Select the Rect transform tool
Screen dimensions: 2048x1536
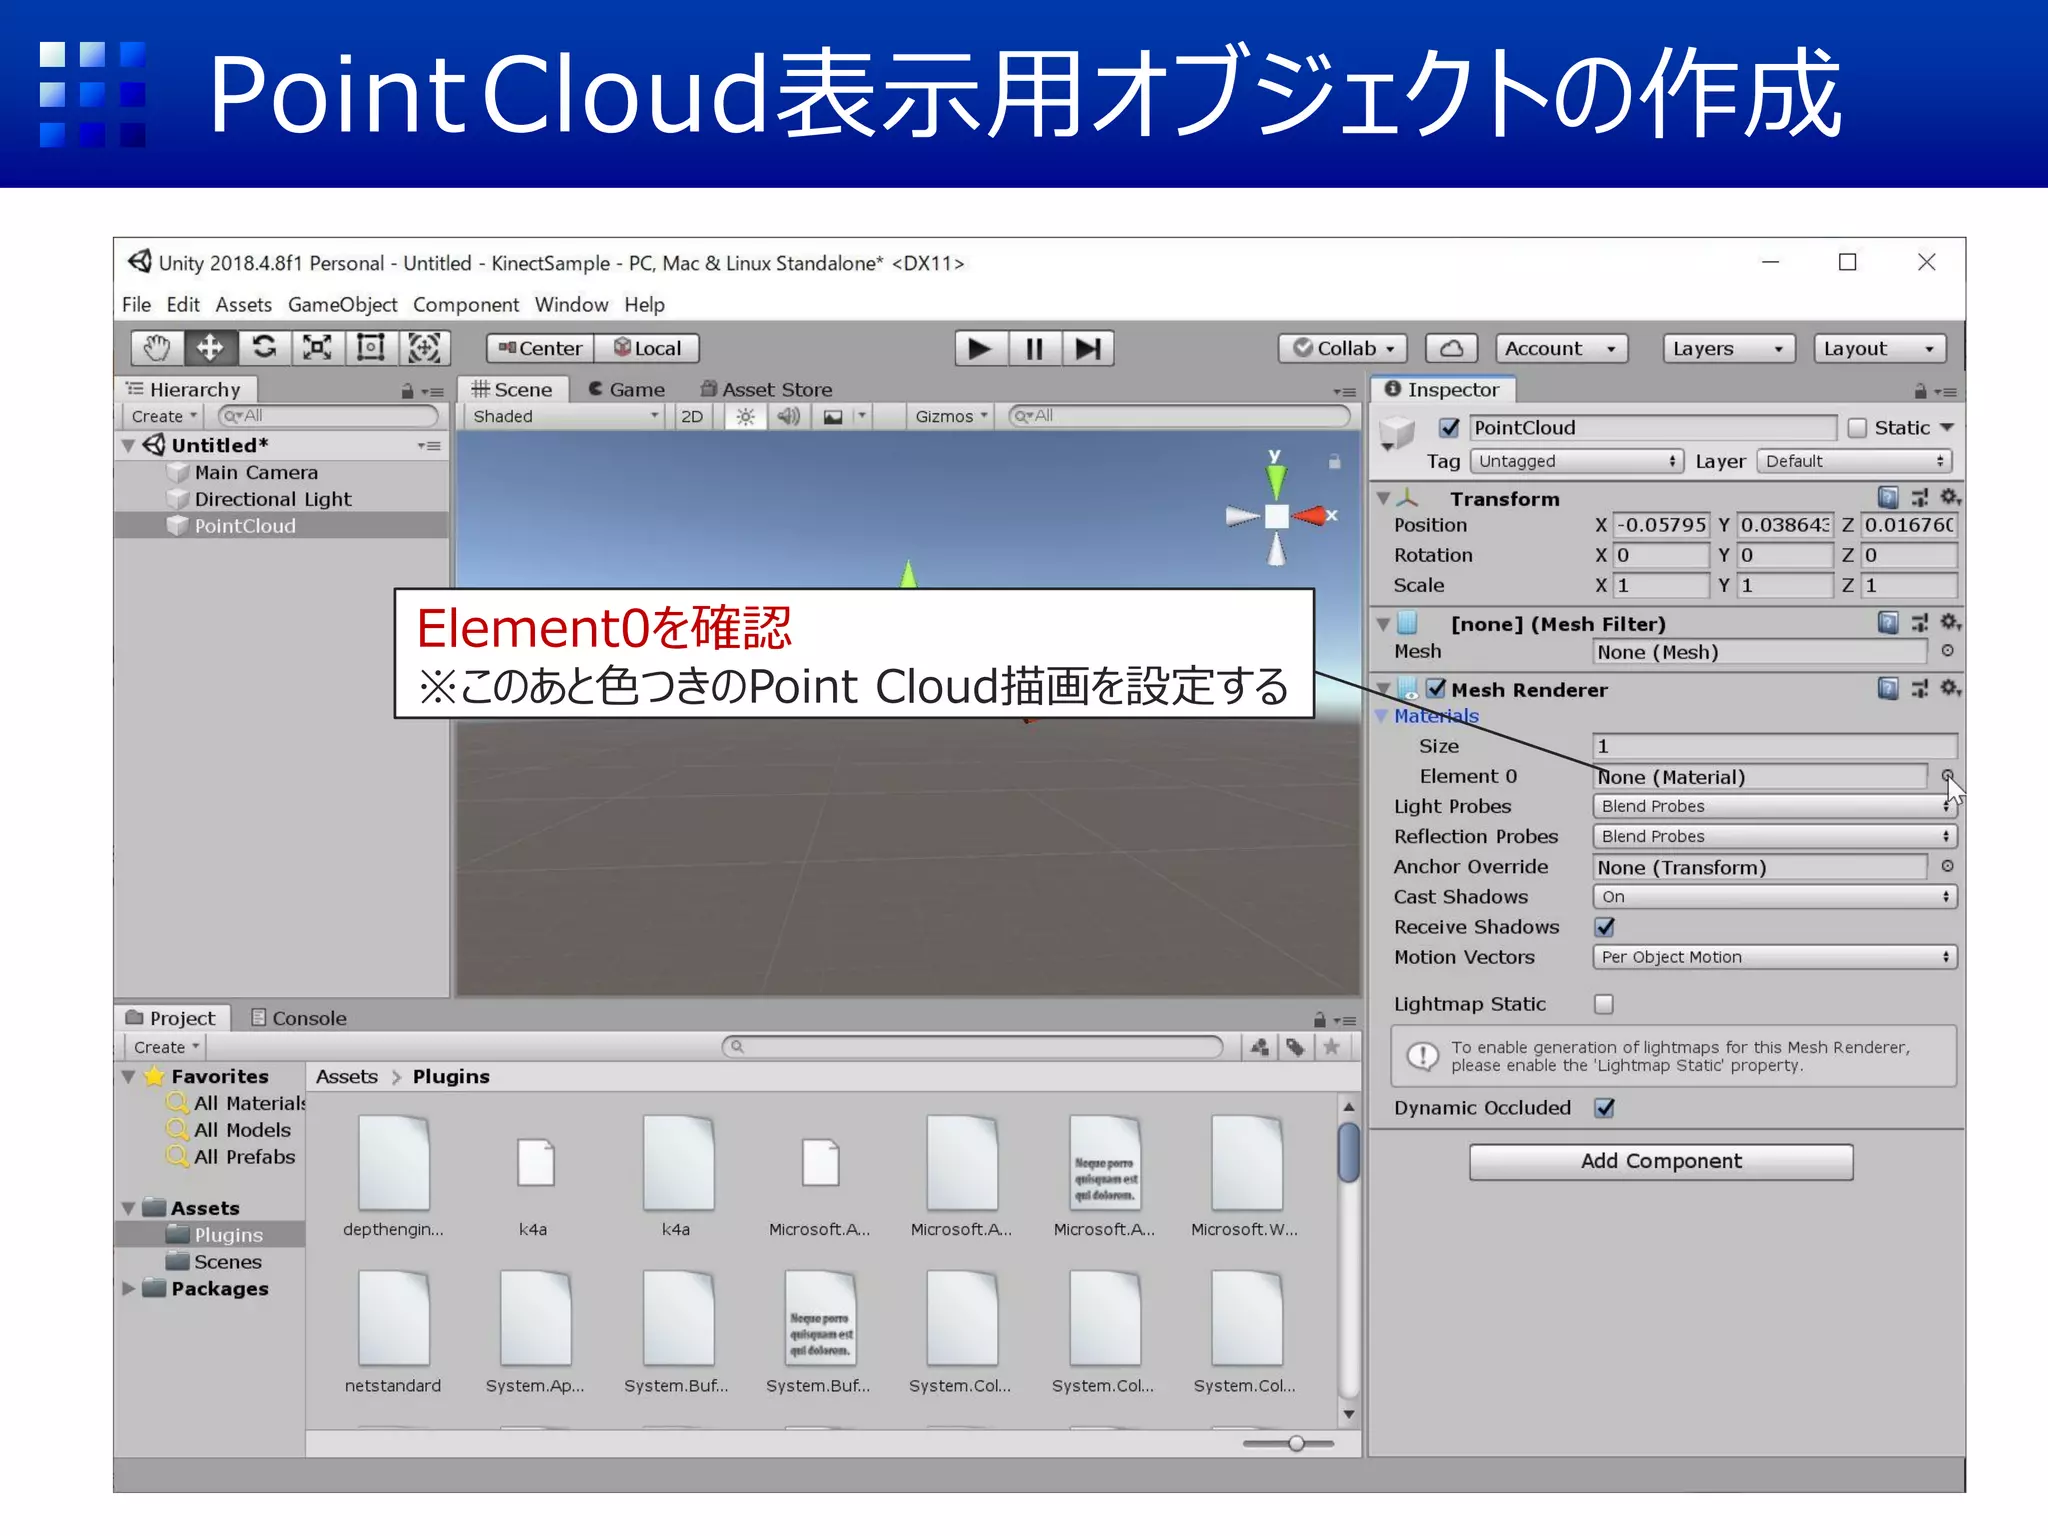[x=371, y=348]
